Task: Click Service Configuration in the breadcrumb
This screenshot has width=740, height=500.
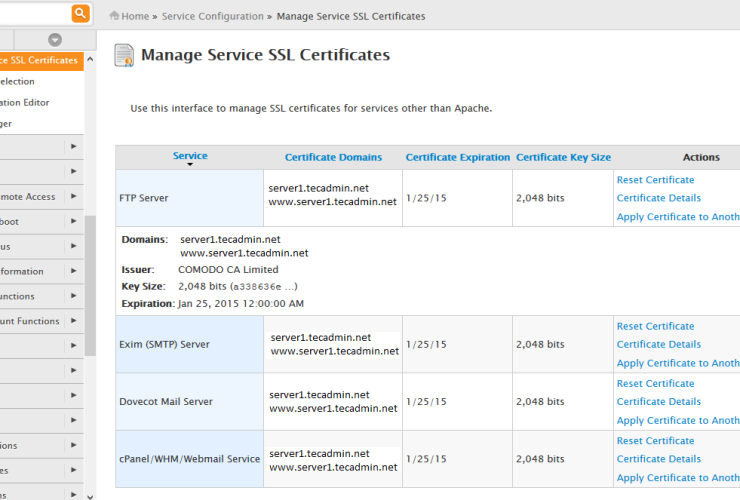Action: [x=212, y=16]
